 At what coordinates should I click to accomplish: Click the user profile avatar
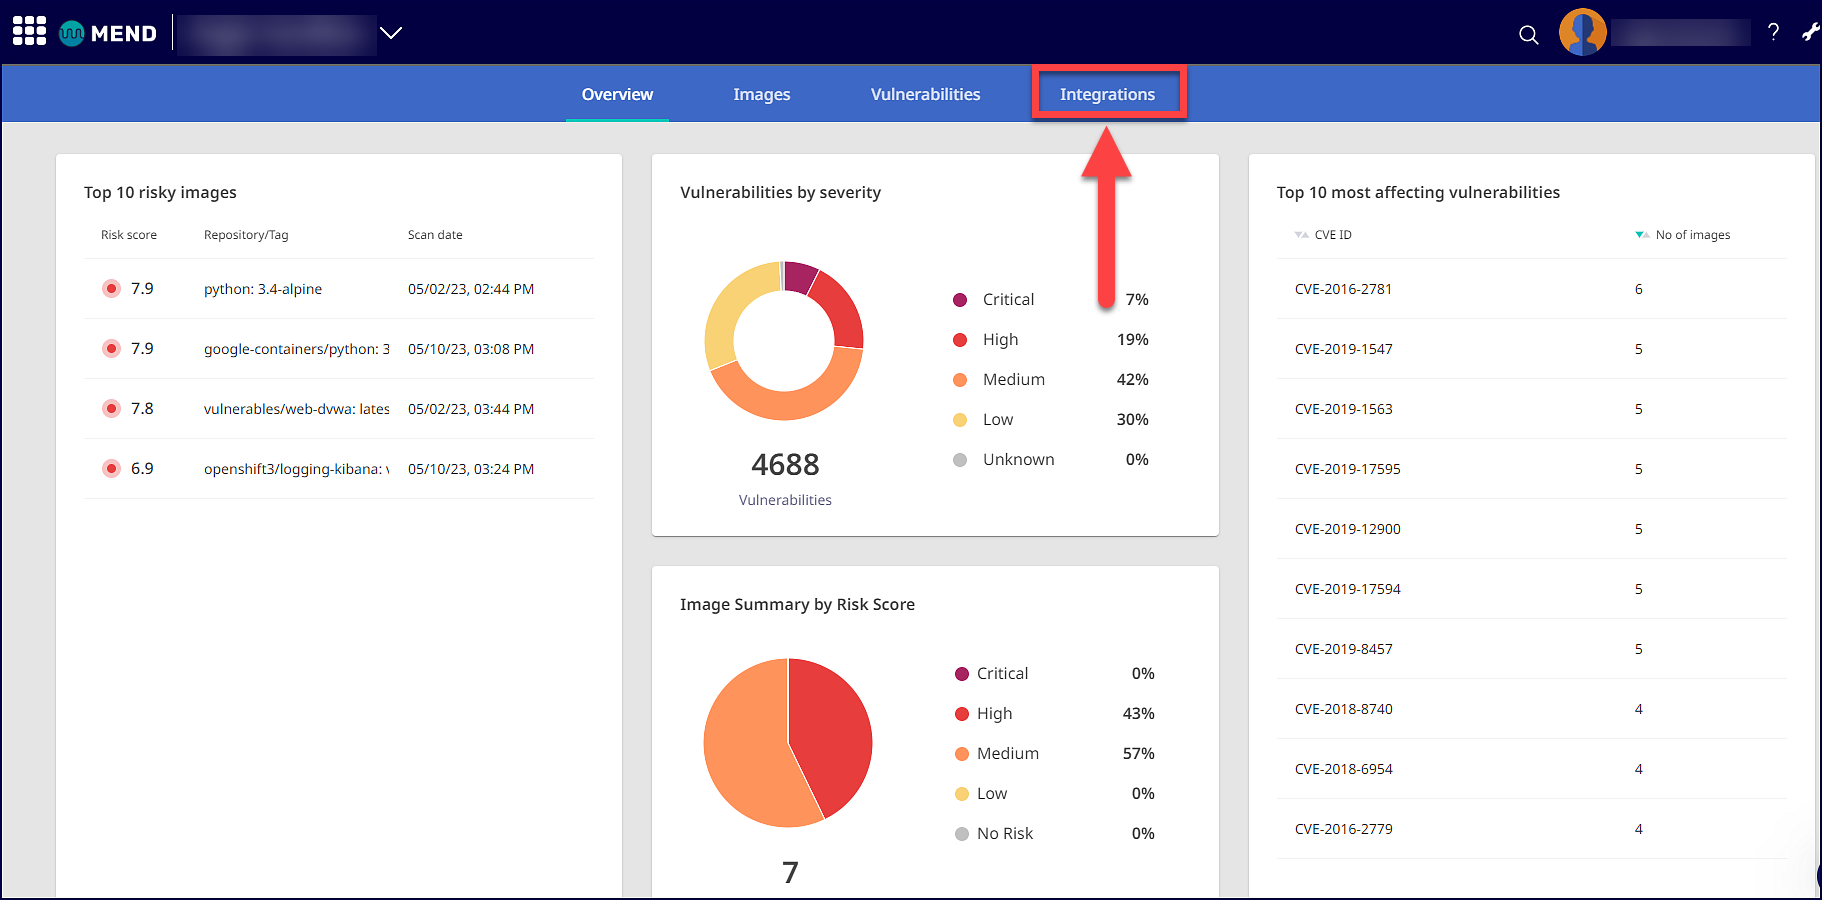(x=1582, y=33)
